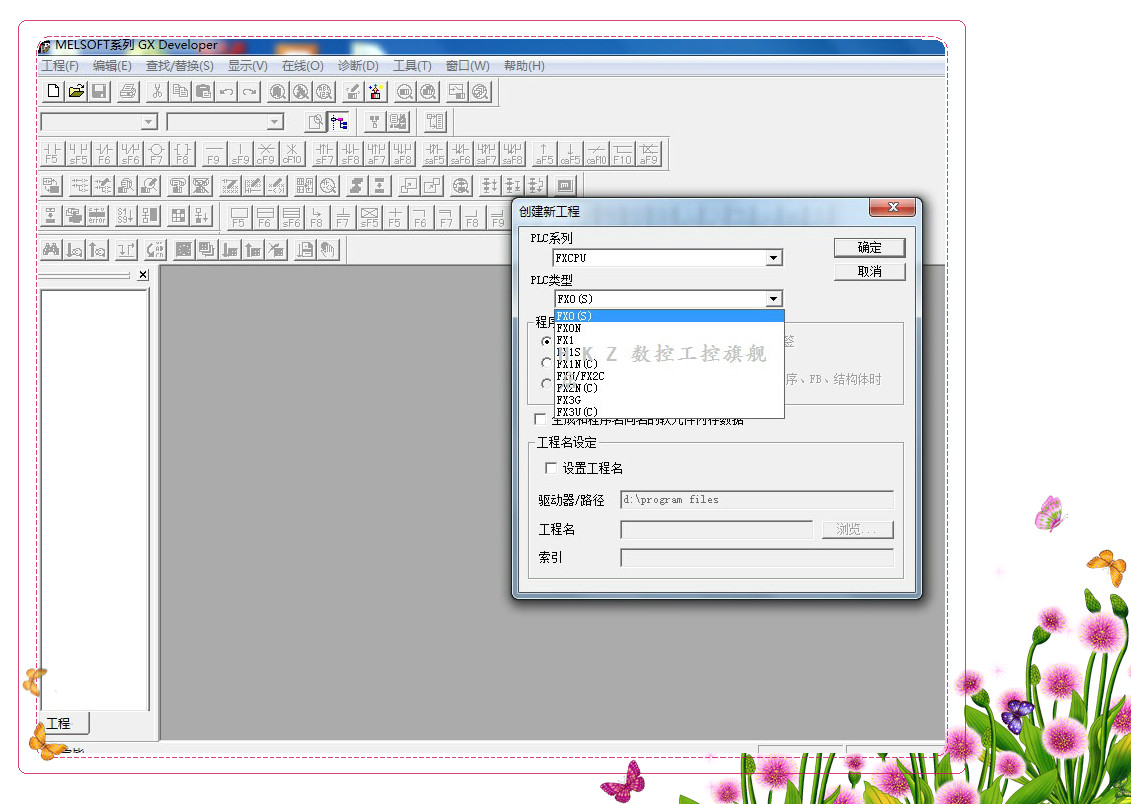This screenshot has width=1131, height=804.
Task: Select FX2N(C) in PLC type list
Action: click(x=669, y=388)
